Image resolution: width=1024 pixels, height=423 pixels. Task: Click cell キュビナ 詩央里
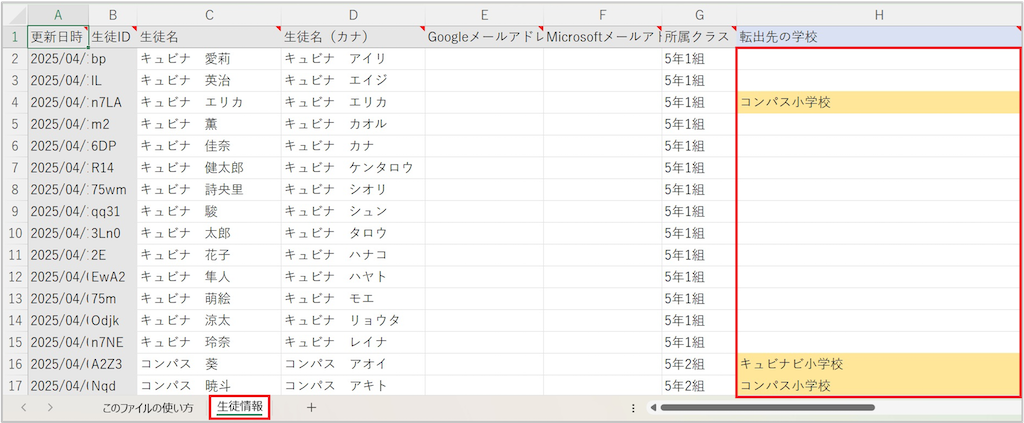tap(209, 189)
